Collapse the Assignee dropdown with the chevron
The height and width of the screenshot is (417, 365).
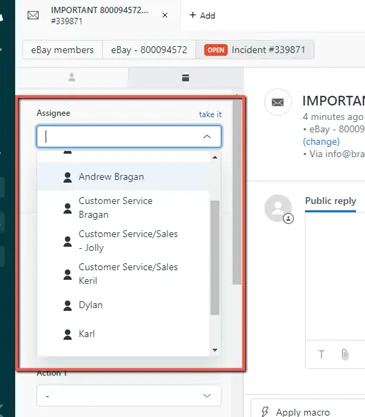click(x=207, y=136)
